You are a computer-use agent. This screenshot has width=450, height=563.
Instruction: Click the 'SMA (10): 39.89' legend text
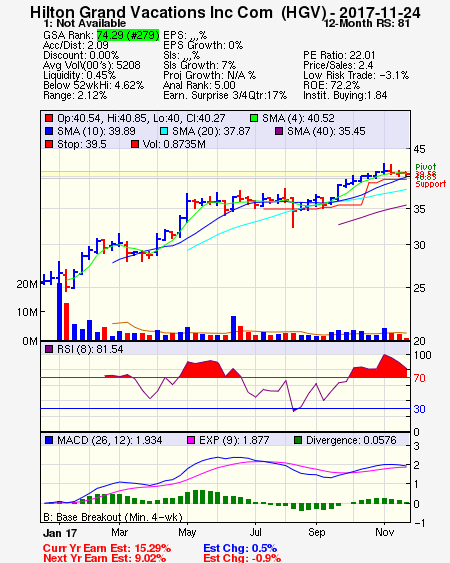[x=96, y=131]
